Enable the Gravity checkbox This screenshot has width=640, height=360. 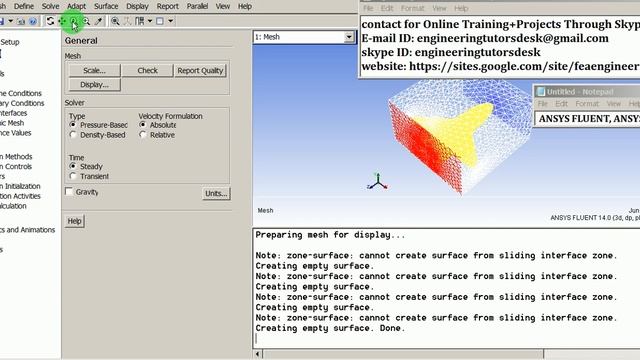[69, 191]
